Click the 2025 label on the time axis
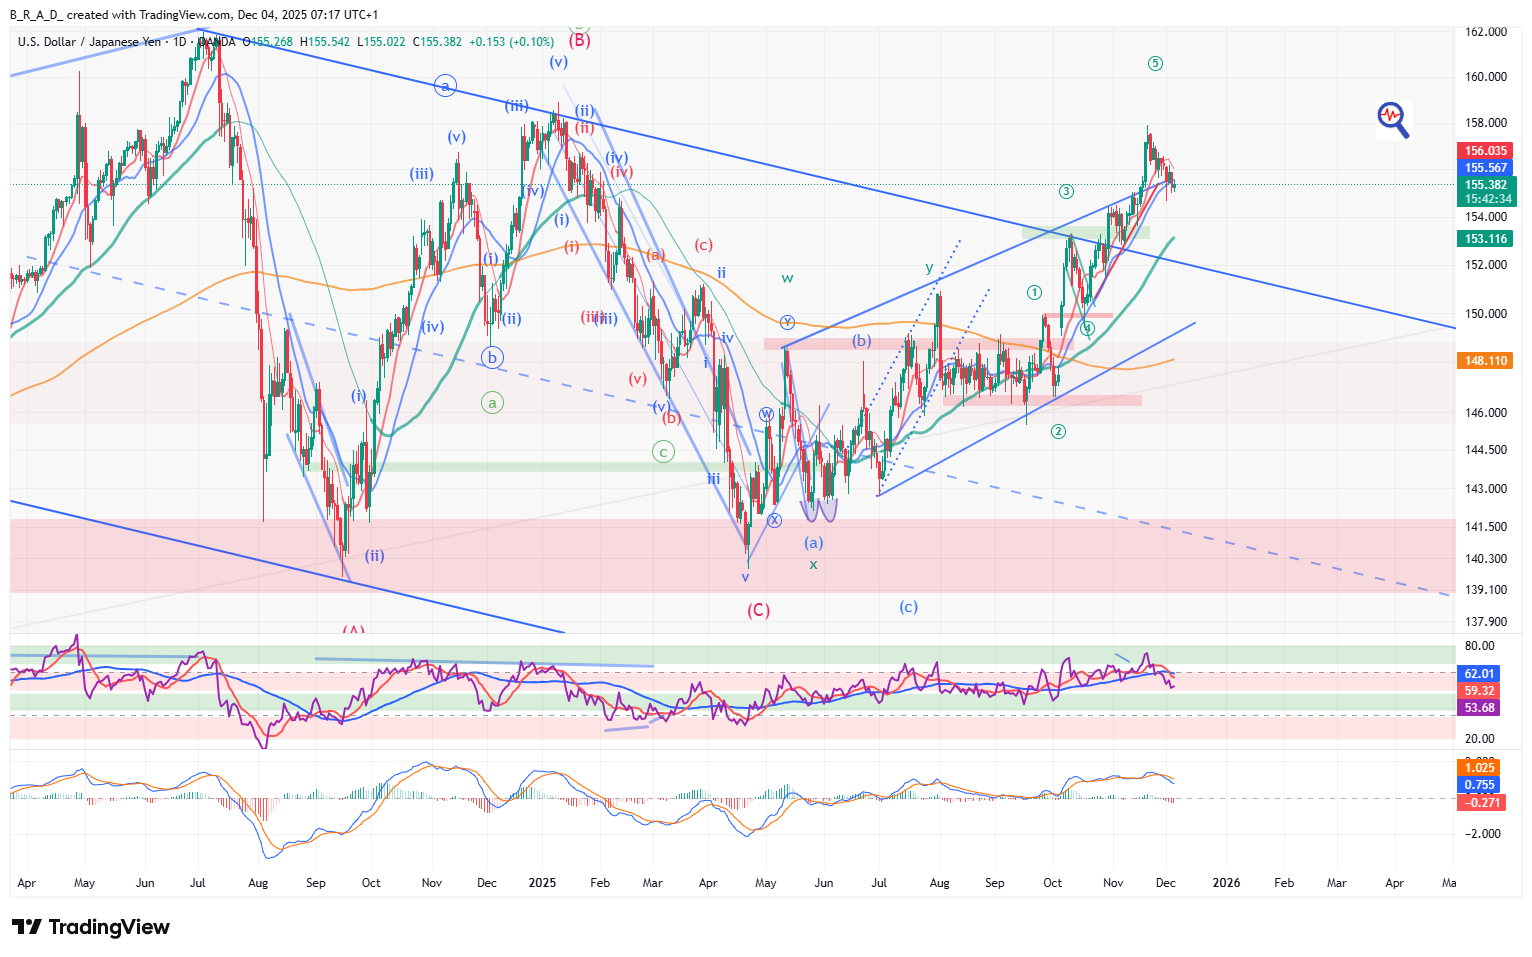Image resolution: width=1532 pixels, height=957 pixels. (542, 883)
